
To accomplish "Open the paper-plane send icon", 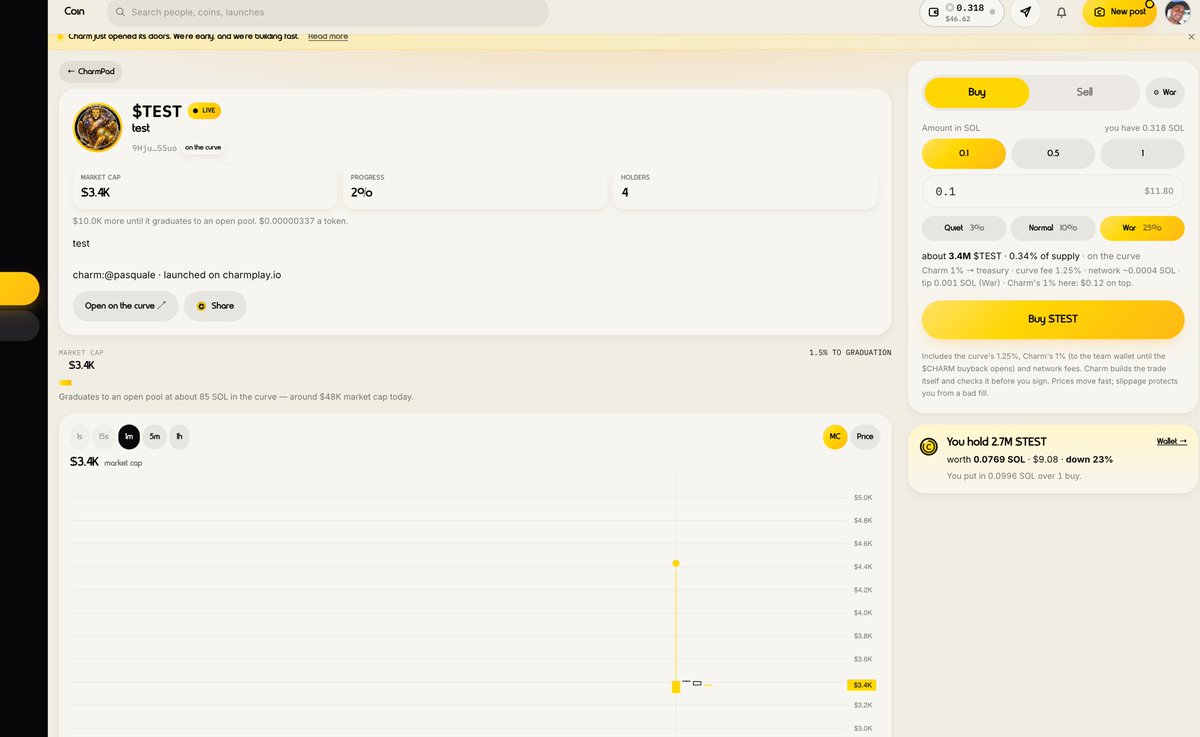I will (1025, 12).
